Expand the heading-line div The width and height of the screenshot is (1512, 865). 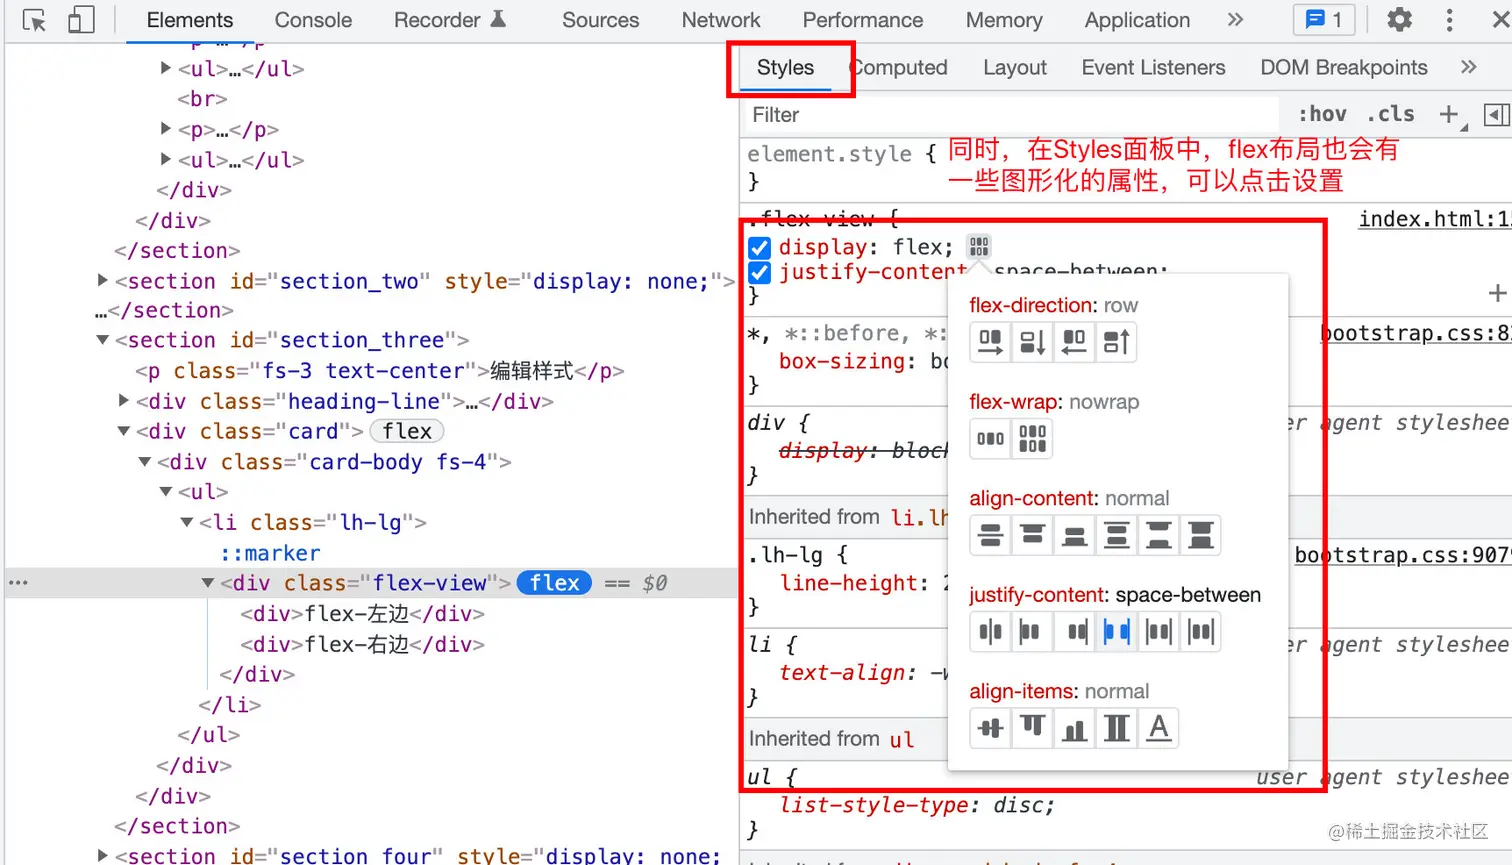(x=124, y=401)
